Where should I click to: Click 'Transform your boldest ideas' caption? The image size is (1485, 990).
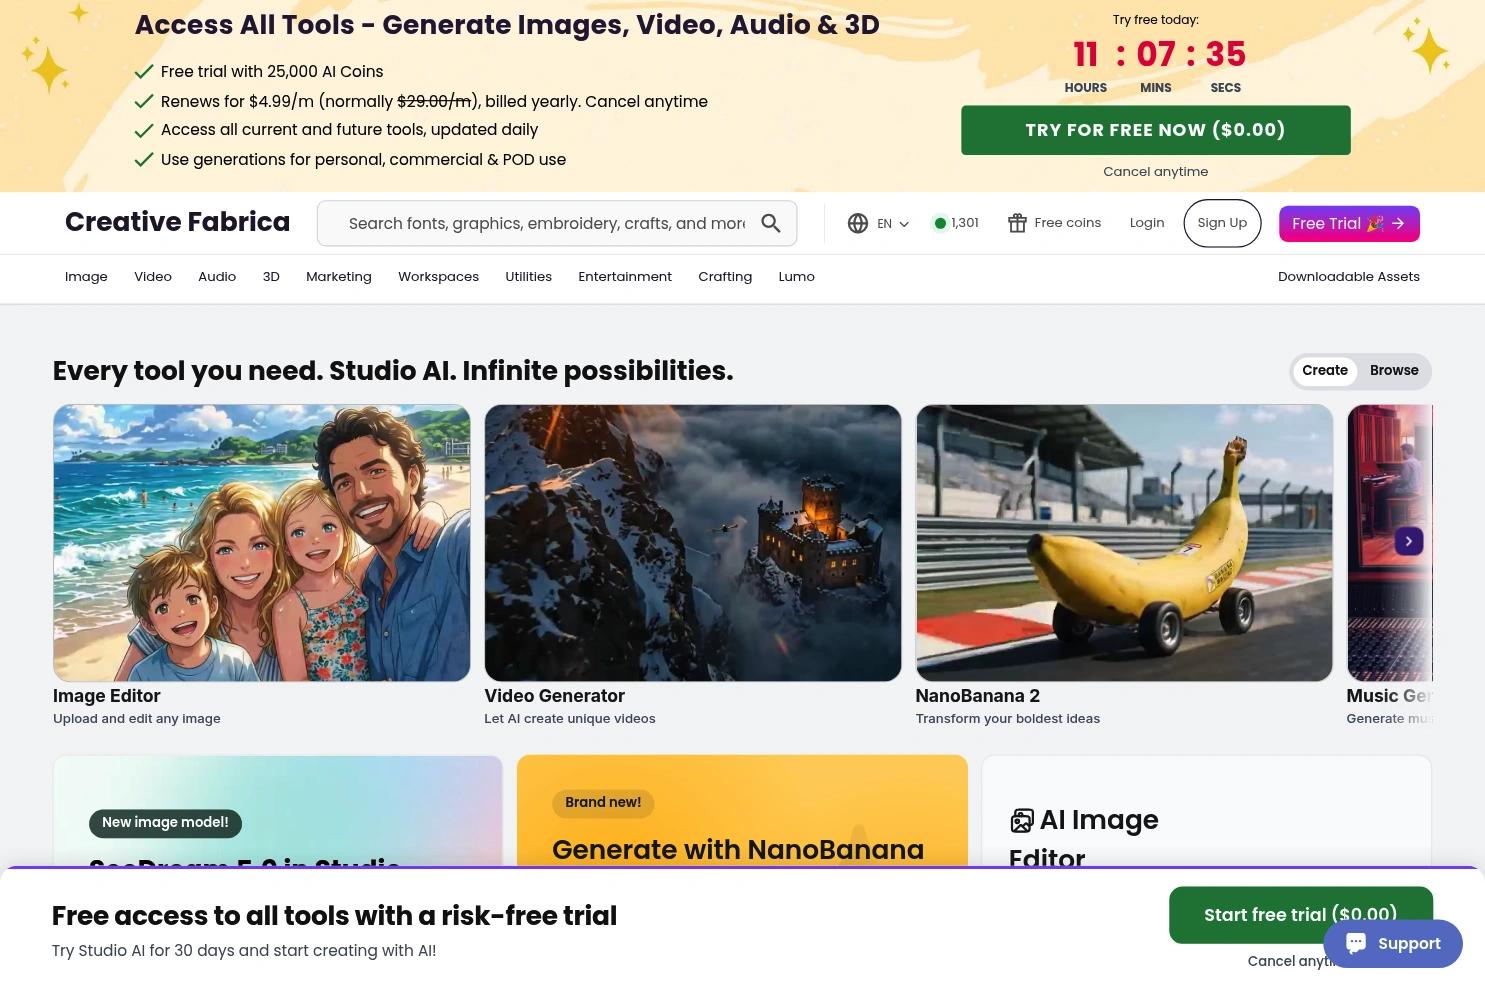tap(1008, 719)
